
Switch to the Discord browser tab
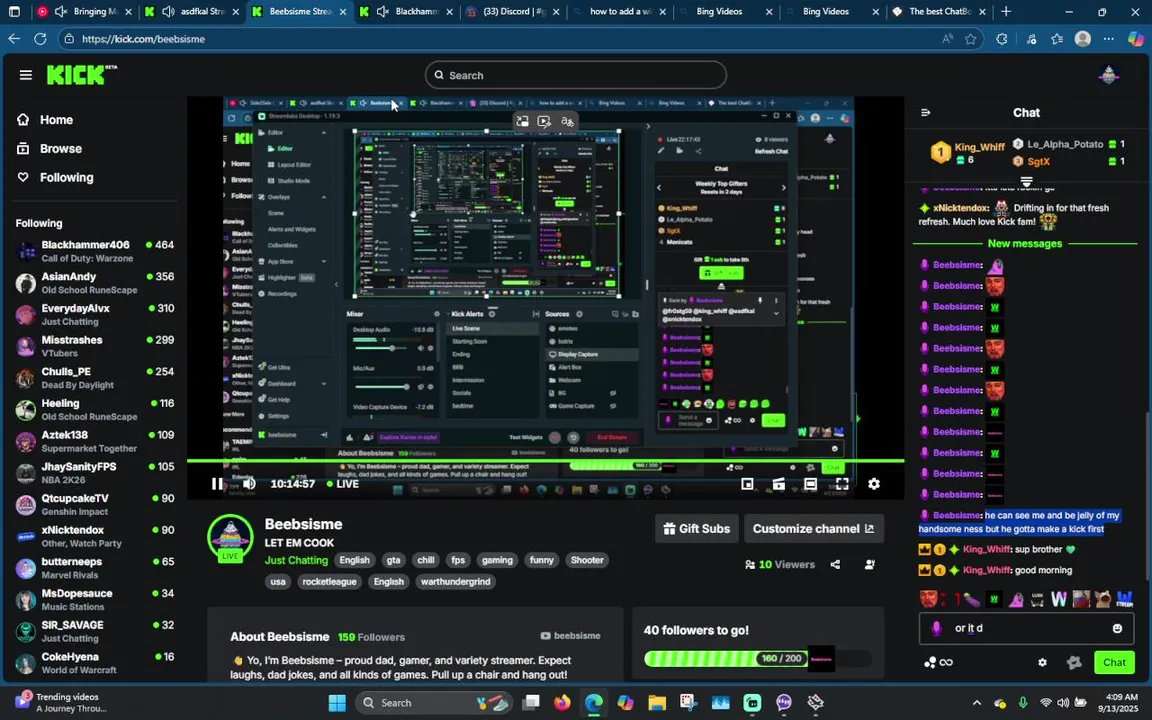coord(512,12)
